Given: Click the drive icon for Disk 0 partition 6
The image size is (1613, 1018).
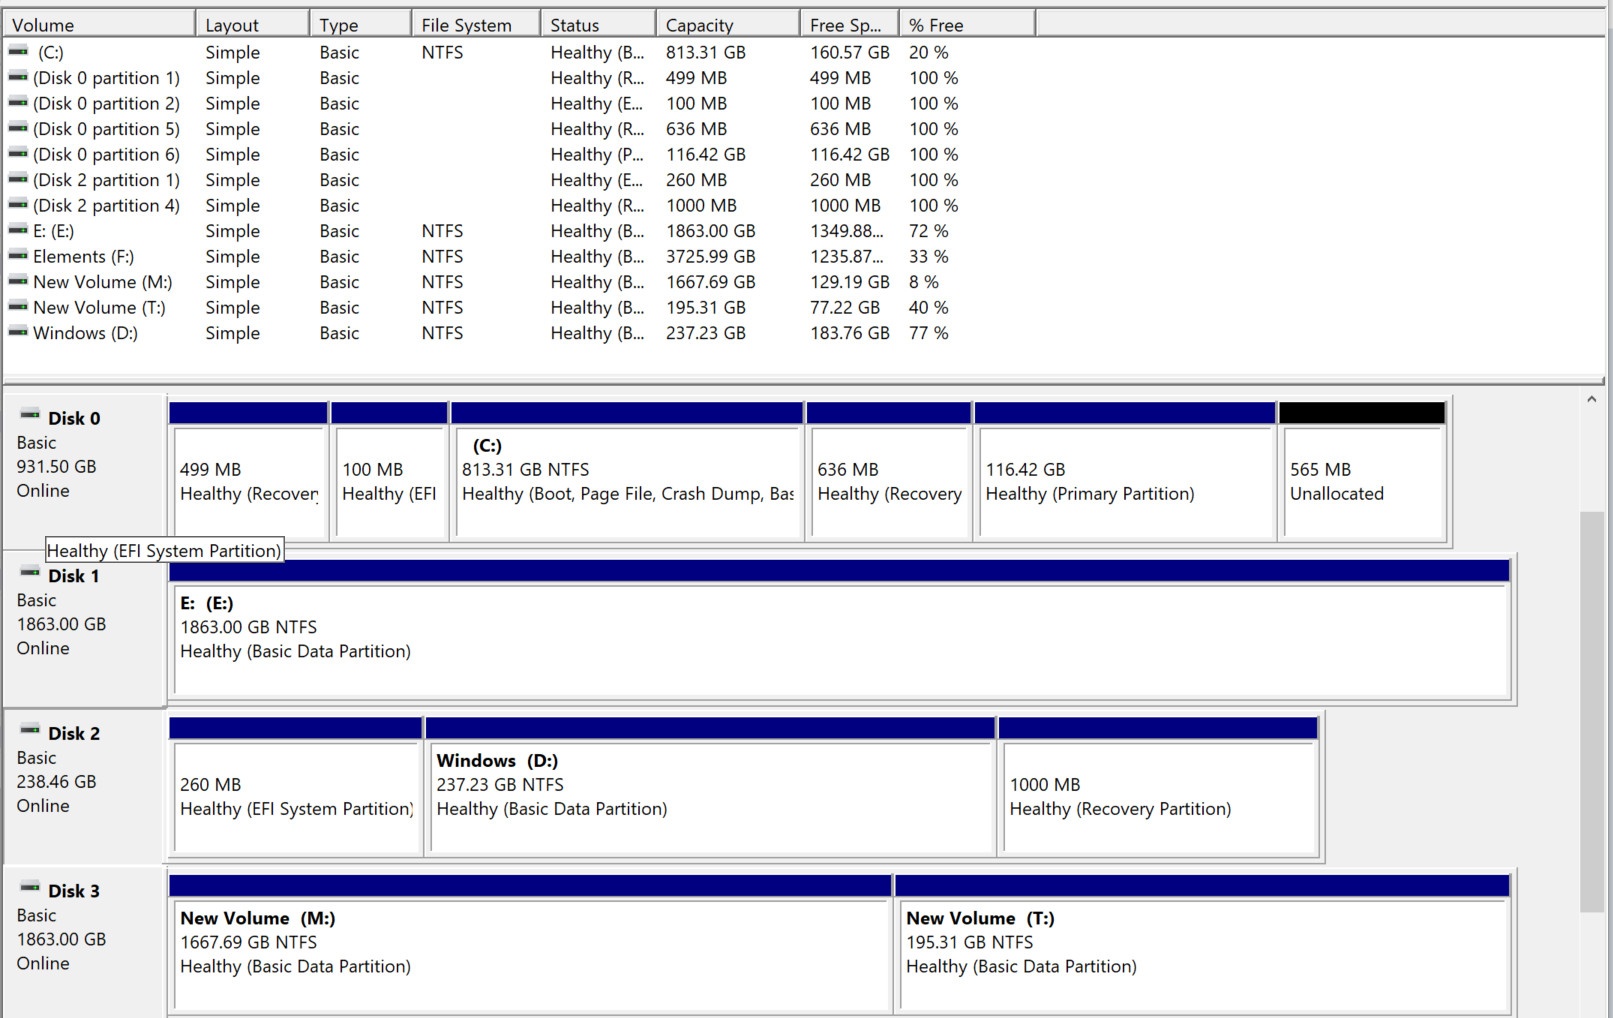Looking at the screenshot, I should click(18, 153).
